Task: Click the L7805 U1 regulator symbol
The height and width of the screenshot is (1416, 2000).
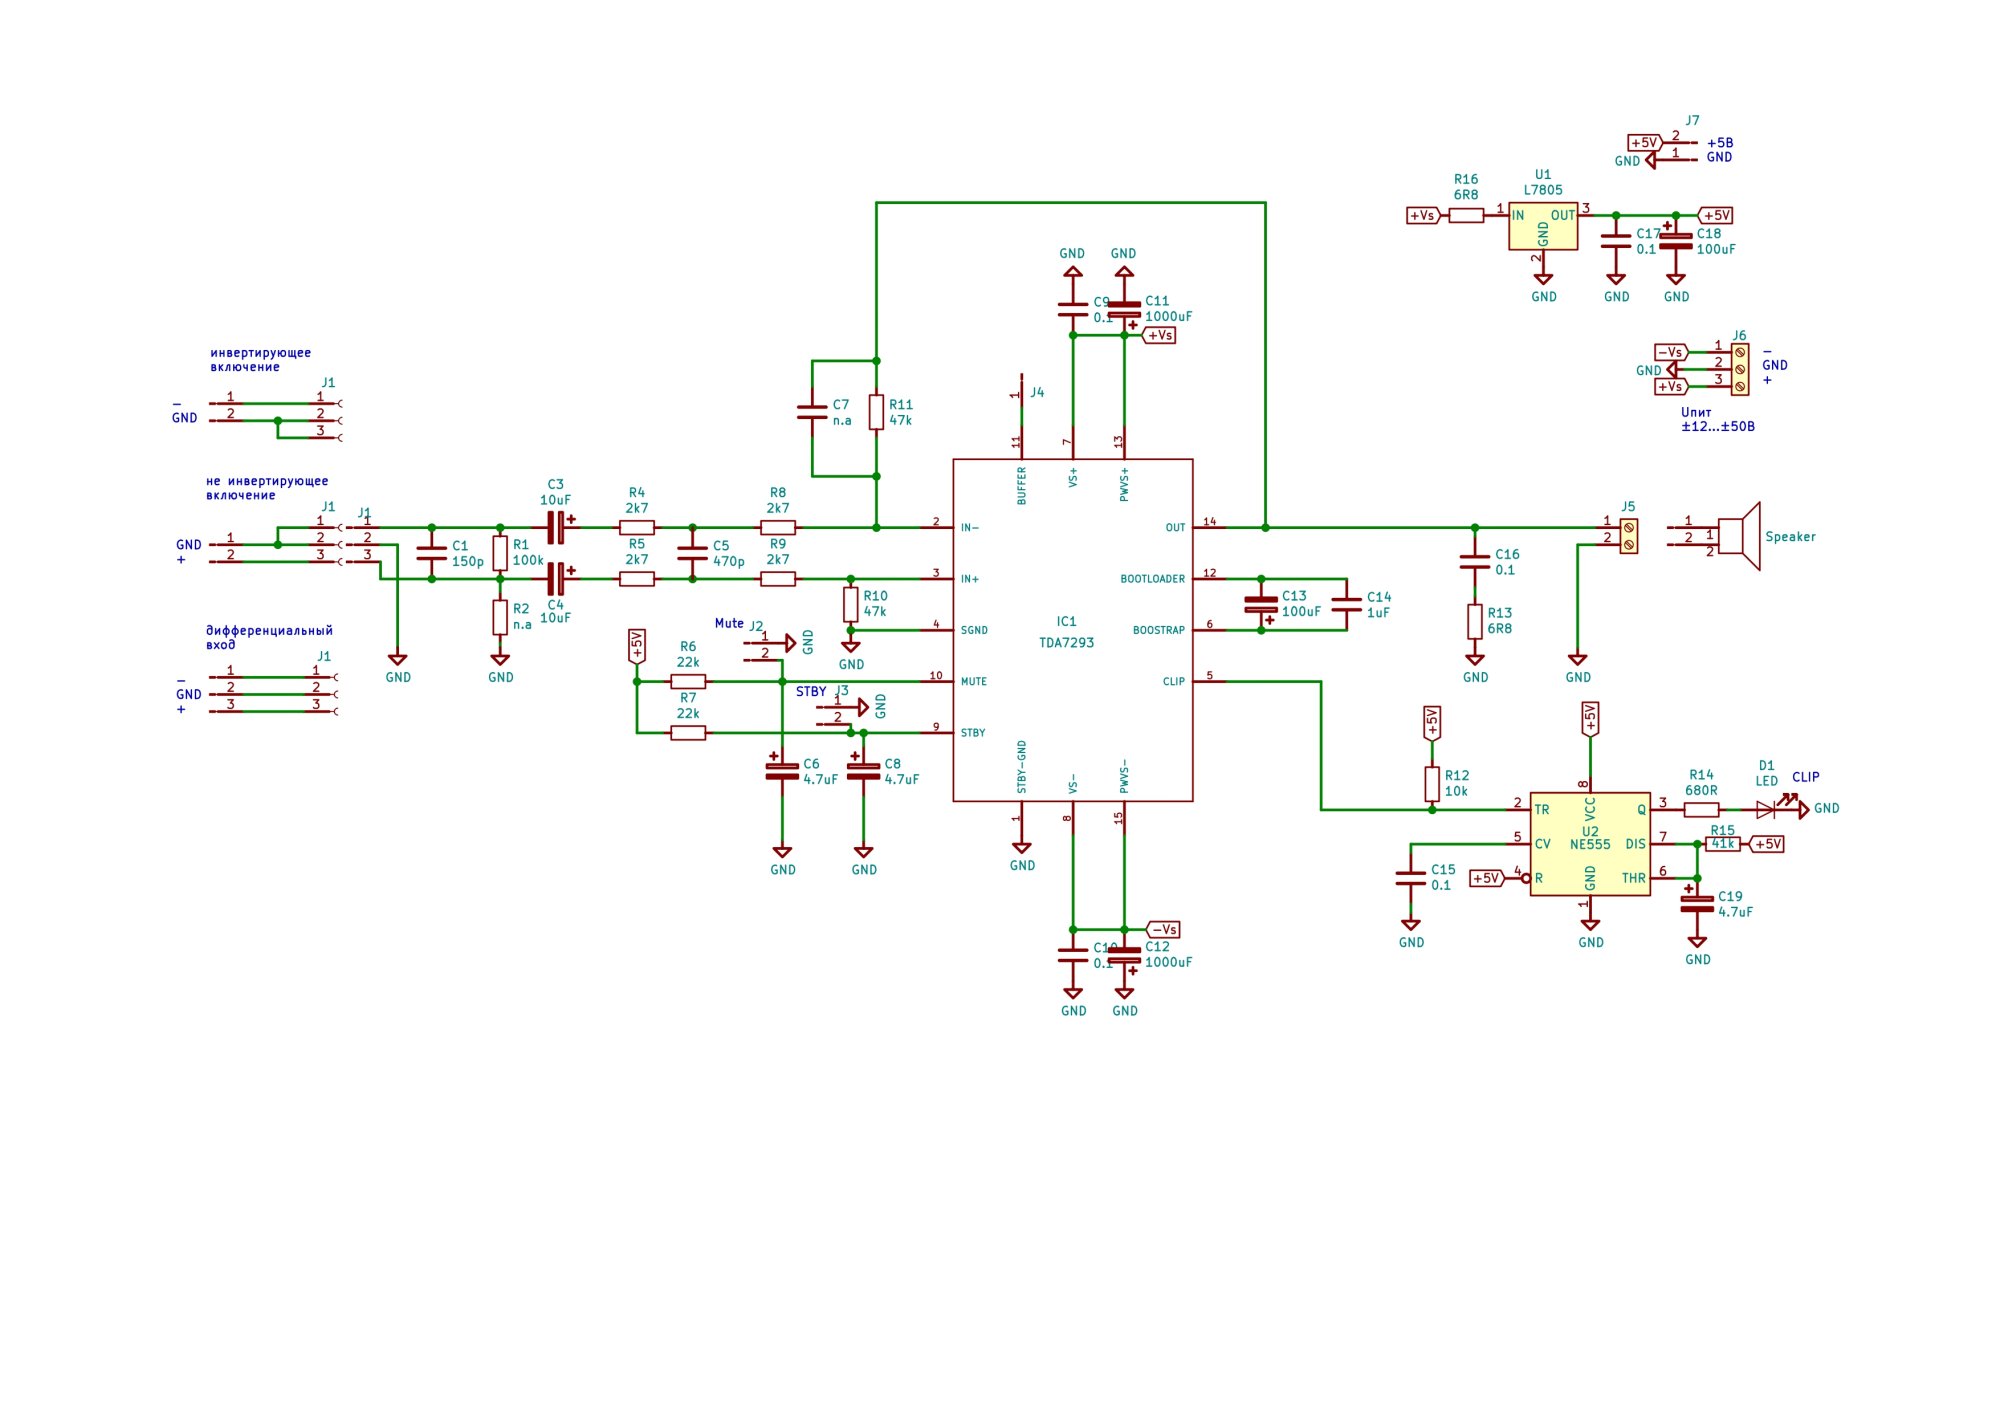Action: 1542,227
